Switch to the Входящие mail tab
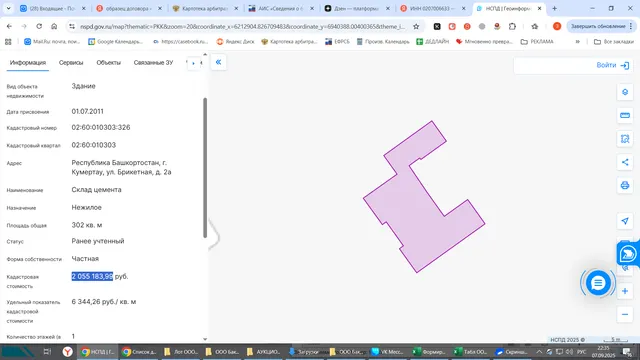Screen dimensions: 640x360 (53, 9)
